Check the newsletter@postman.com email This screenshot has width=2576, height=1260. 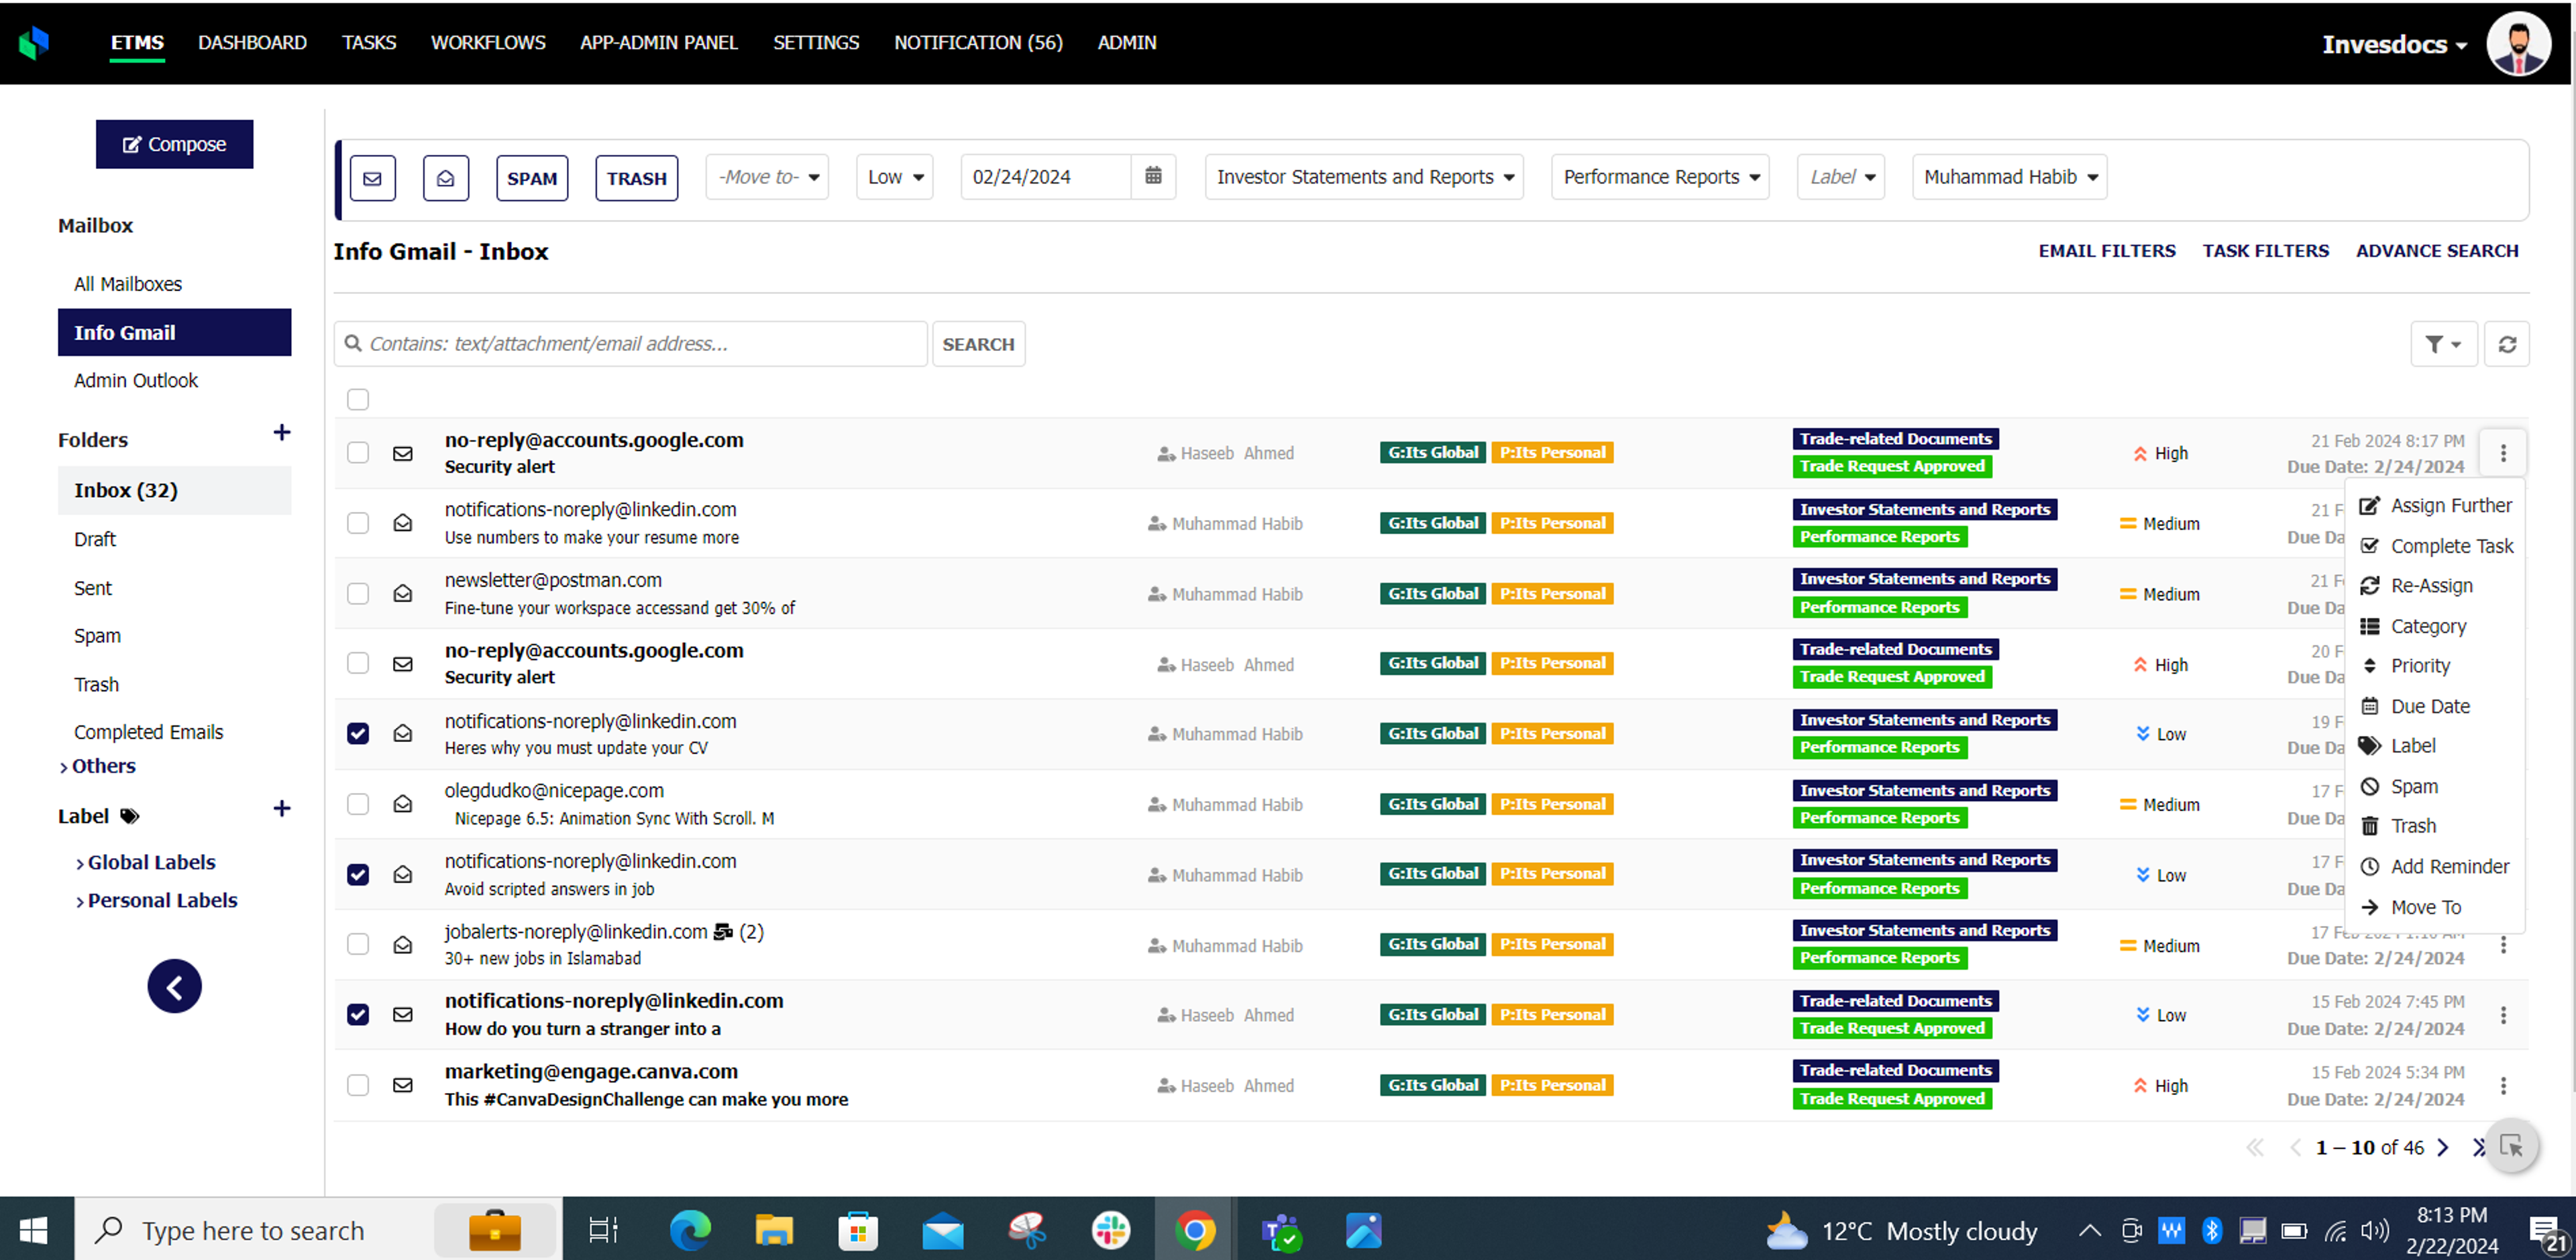coord(357,594)
